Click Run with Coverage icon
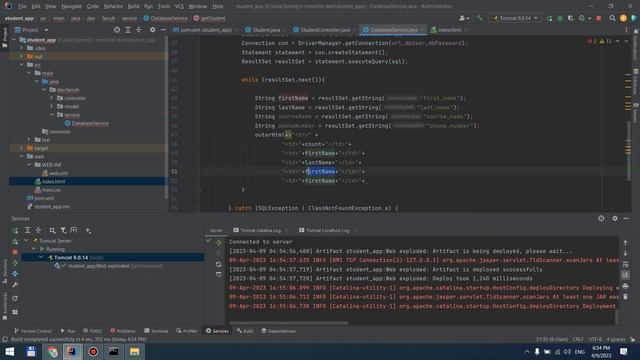Viewport: 640px width, 360px height. point(571,18)
